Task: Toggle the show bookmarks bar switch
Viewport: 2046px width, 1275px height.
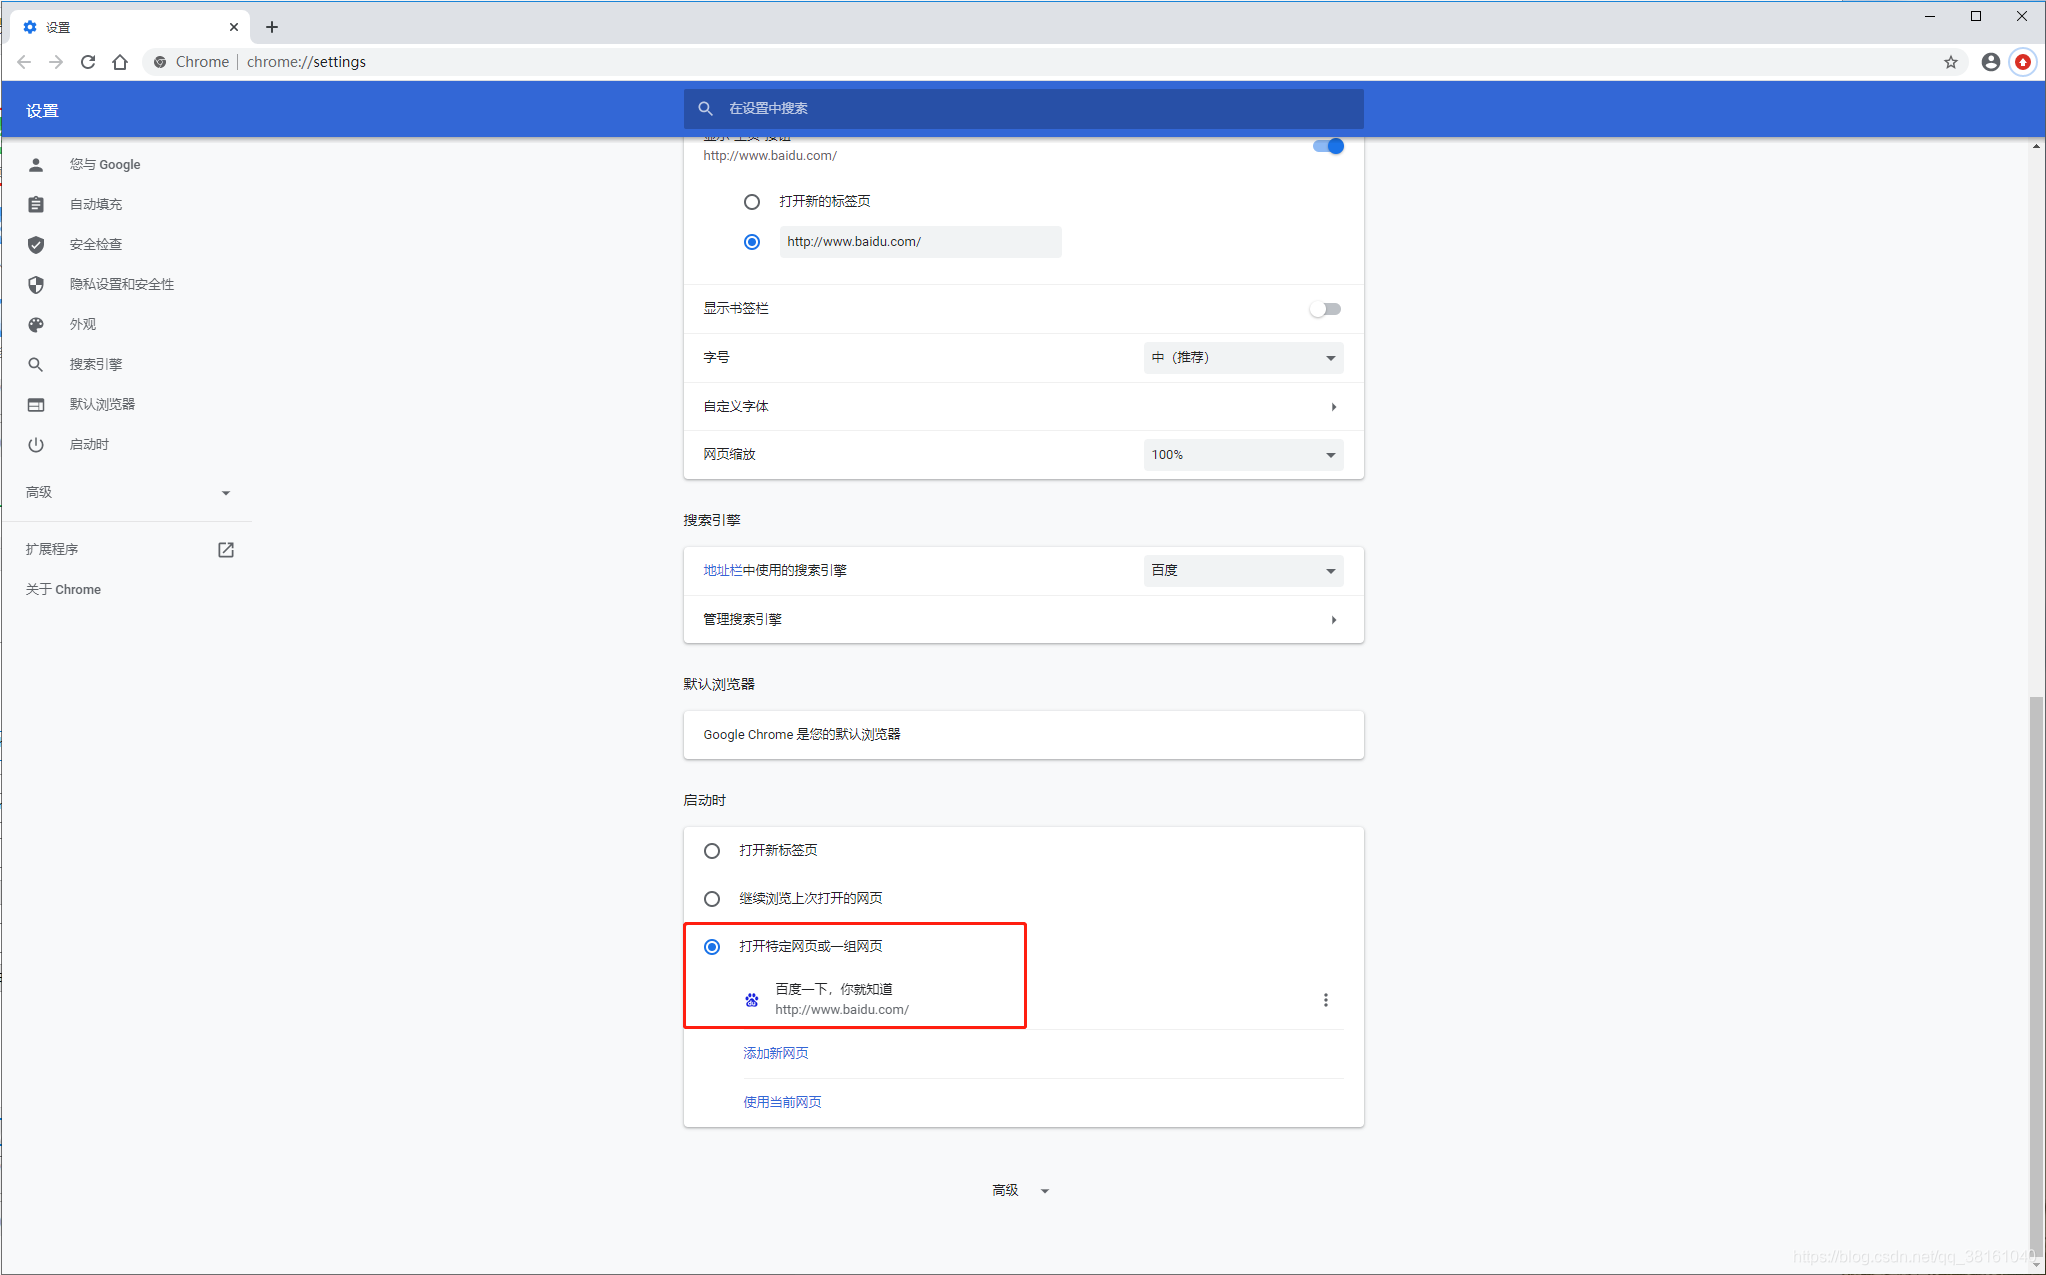Action: tap(1326, 309)
